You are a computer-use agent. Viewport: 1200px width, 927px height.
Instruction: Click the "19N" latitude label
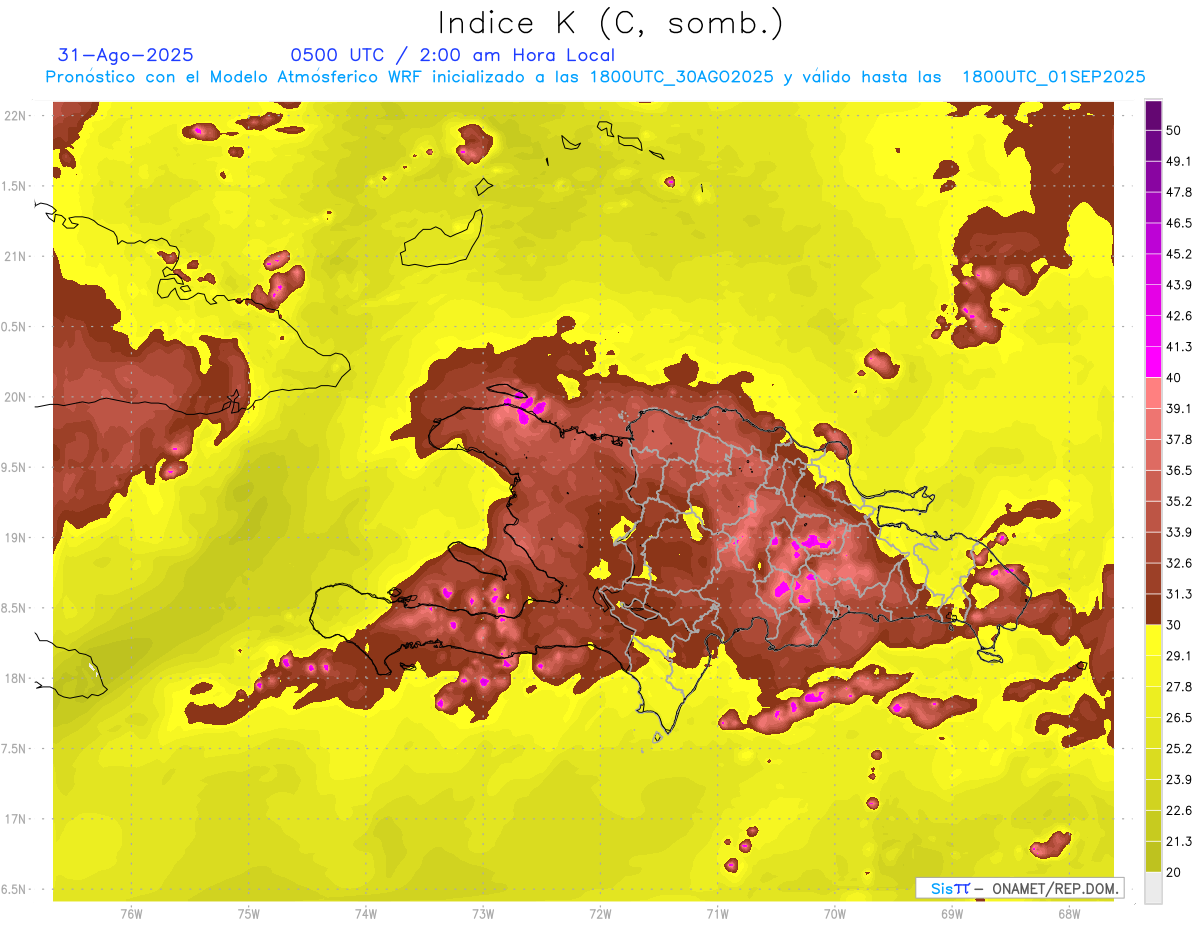click(16, 538)
